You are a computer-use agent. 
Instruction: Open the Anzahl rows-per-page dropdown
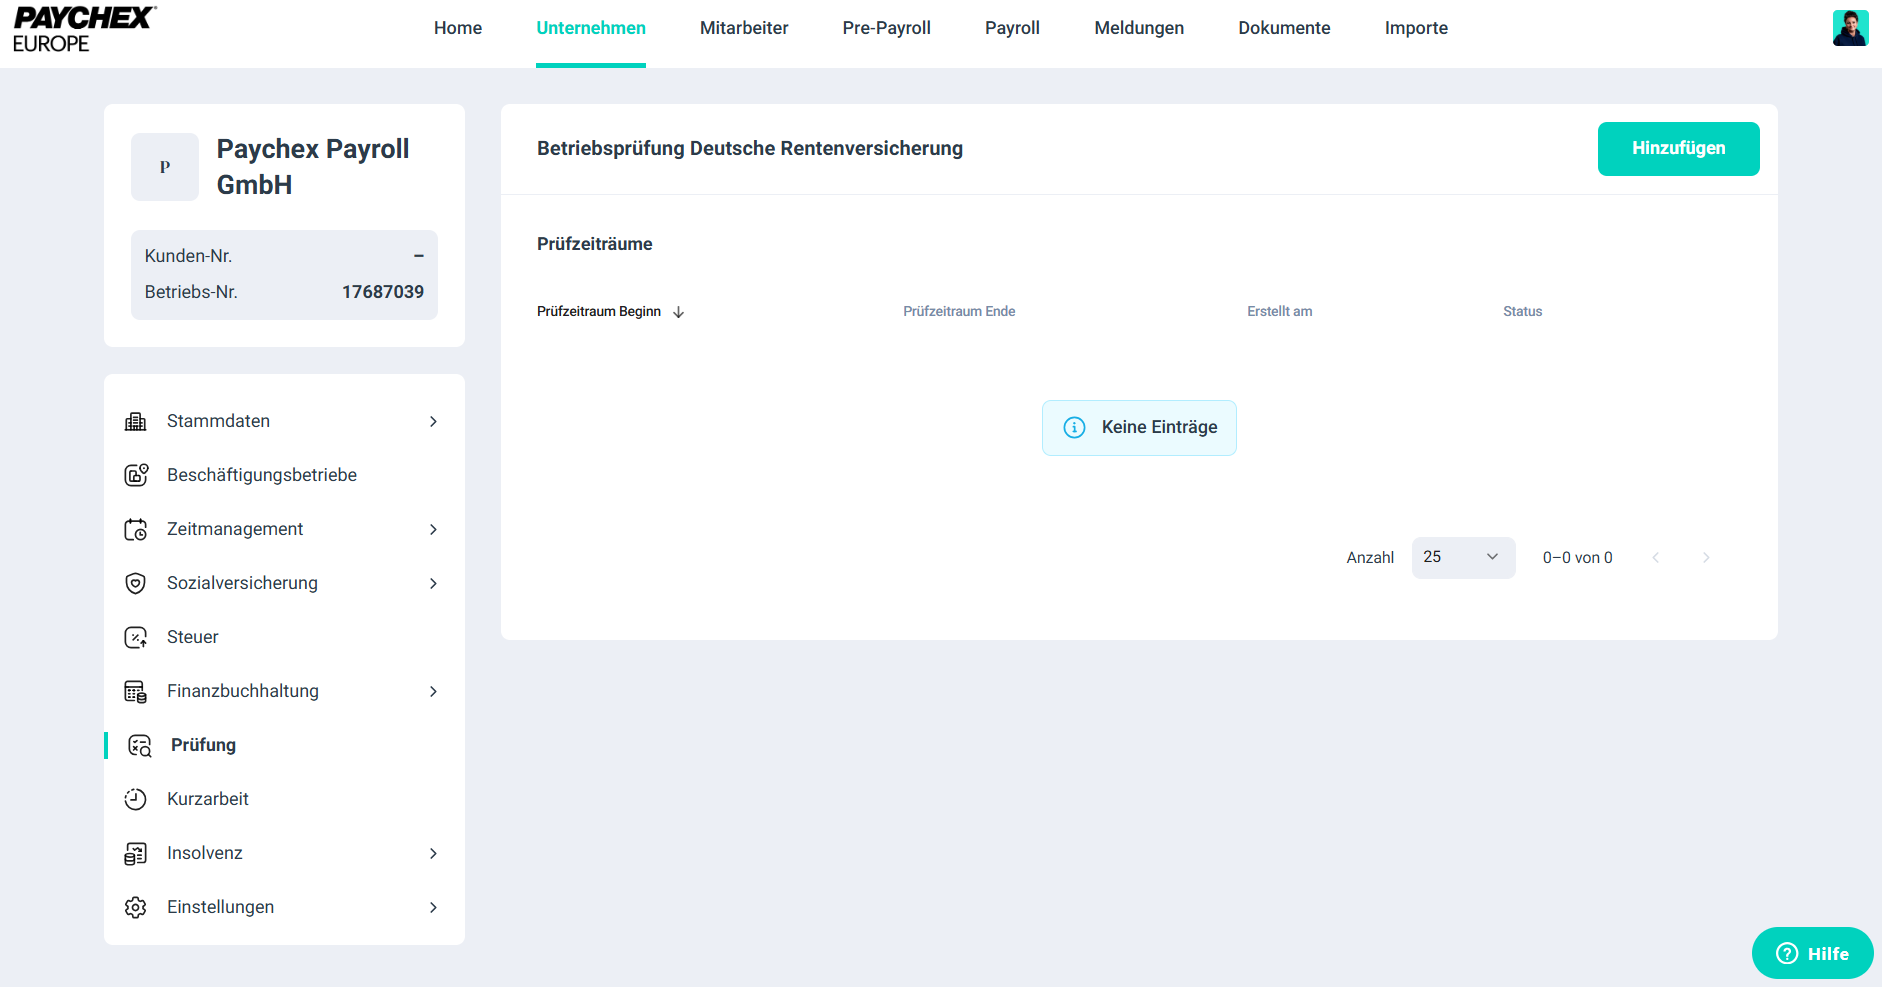tap(1462, 557)
